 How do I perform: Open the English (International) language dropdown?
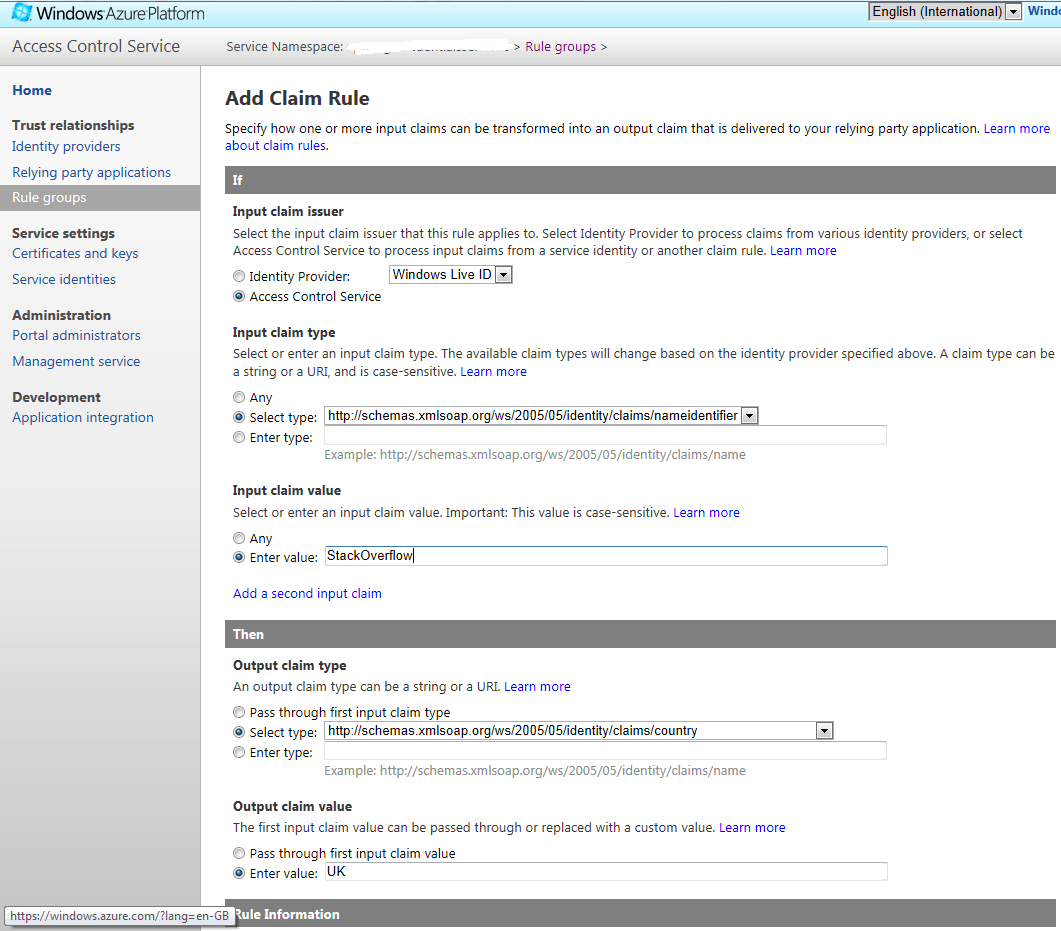[1011, 11]
